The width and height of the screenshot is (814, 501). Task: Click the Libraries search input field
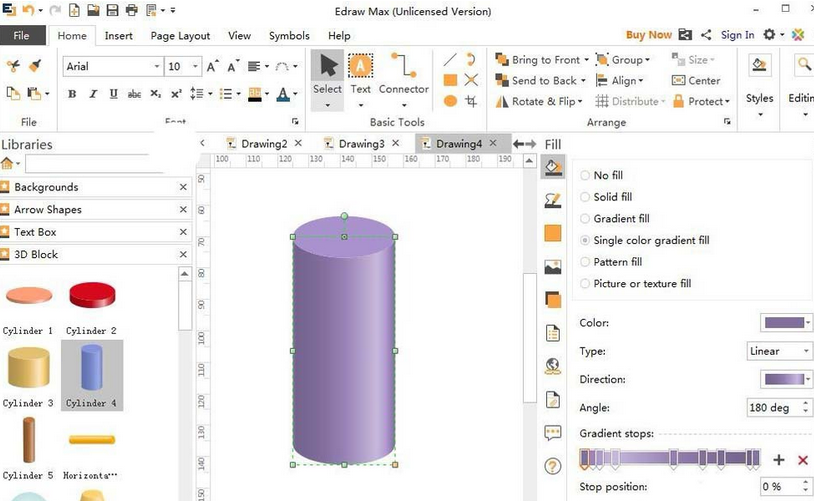94,164
